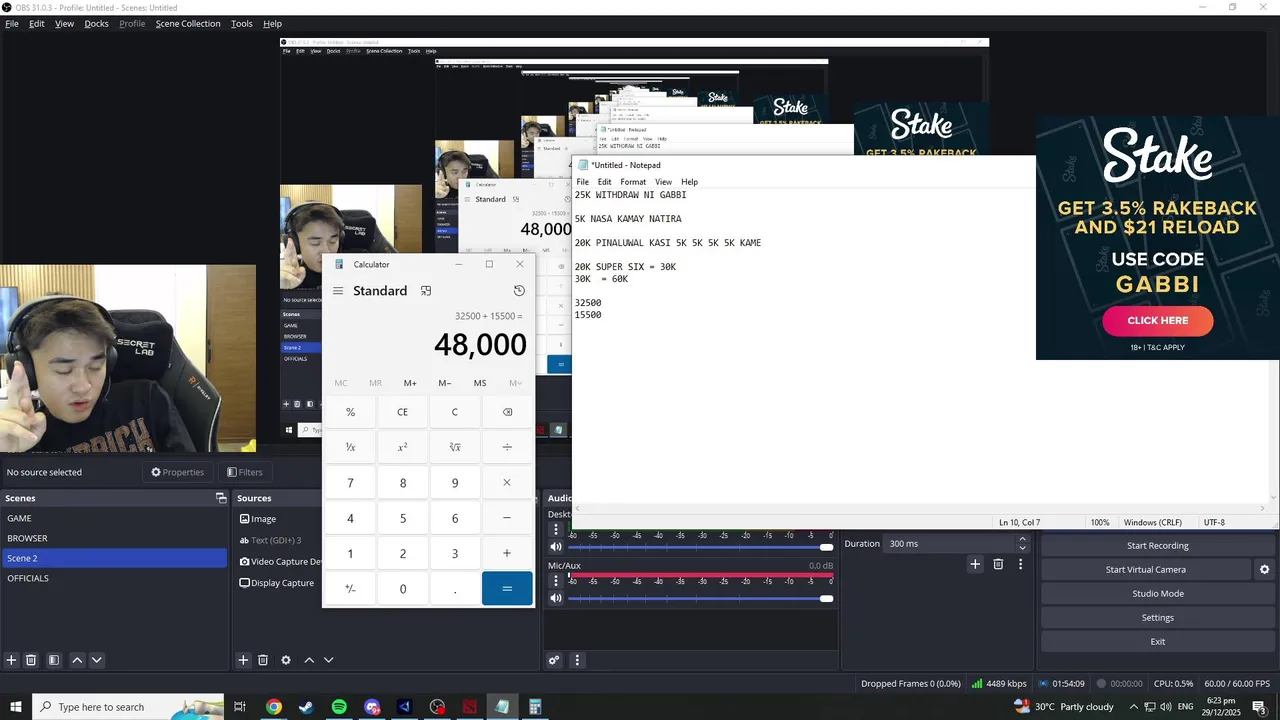Decrease transition duration with down arrow
Viewport: 1280px width, 720px height.
pos(1022,549)
